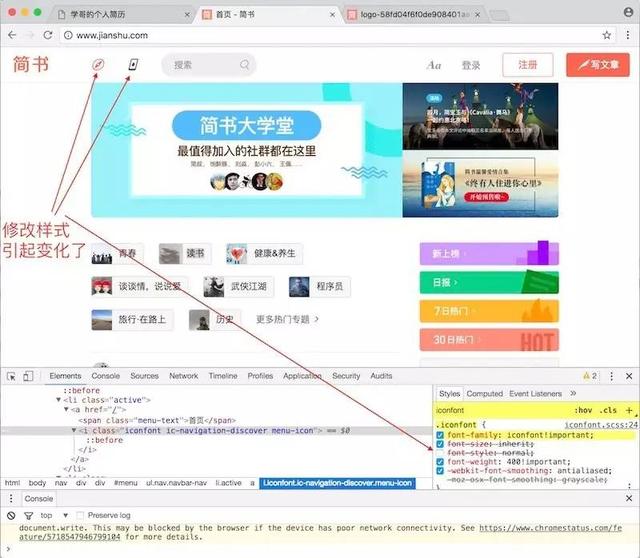This screenshot has height=558, width=640.
Task: Open the iconfont.scss:24 source link
Action: [x=601, y=425]
